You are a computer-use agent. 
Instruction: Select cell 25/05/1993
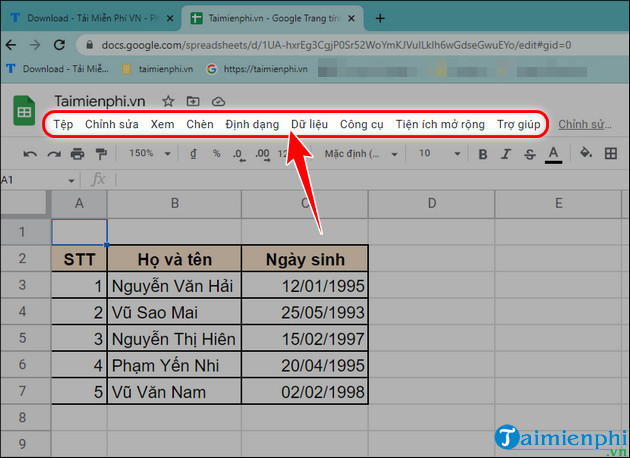305,312
